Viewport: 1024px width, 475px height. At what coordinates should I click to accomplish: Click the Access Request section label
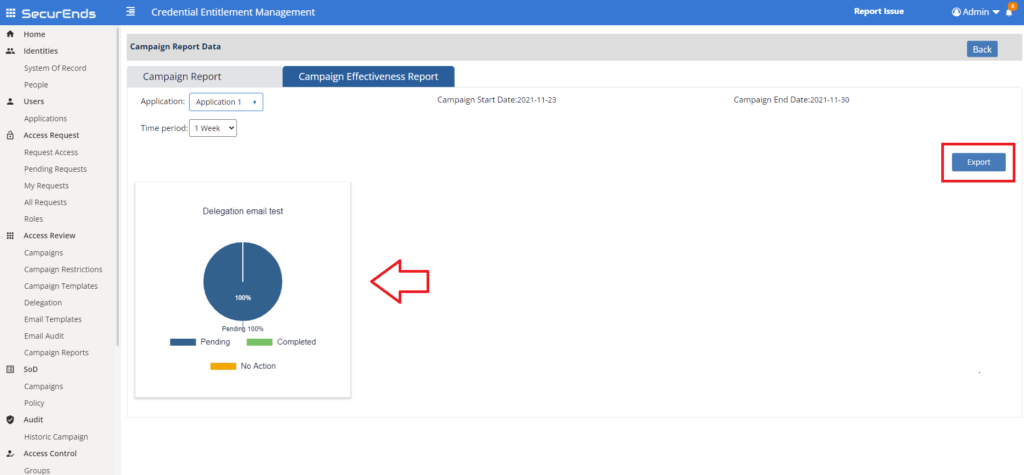(52, 135)
